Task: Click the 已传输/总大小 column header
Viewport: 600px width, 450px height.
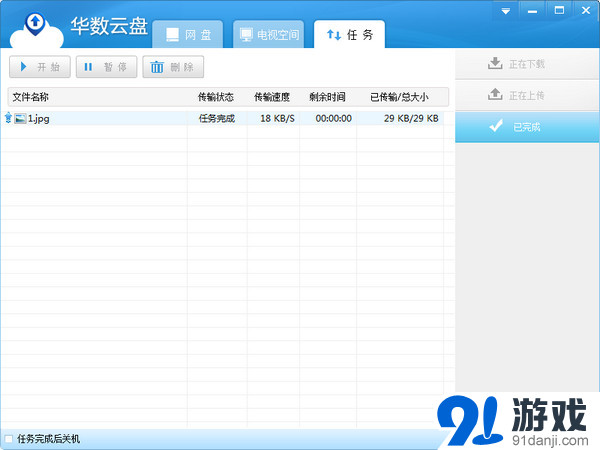Action: coord(399,97)
